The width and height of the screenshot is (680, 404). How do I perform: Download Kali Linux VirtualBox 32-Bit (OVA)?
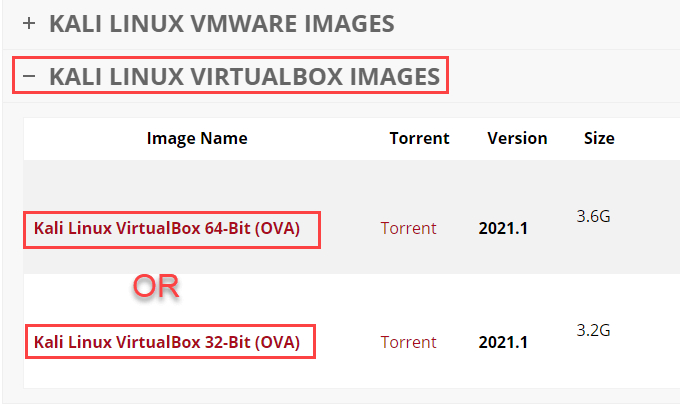point(167,342)
